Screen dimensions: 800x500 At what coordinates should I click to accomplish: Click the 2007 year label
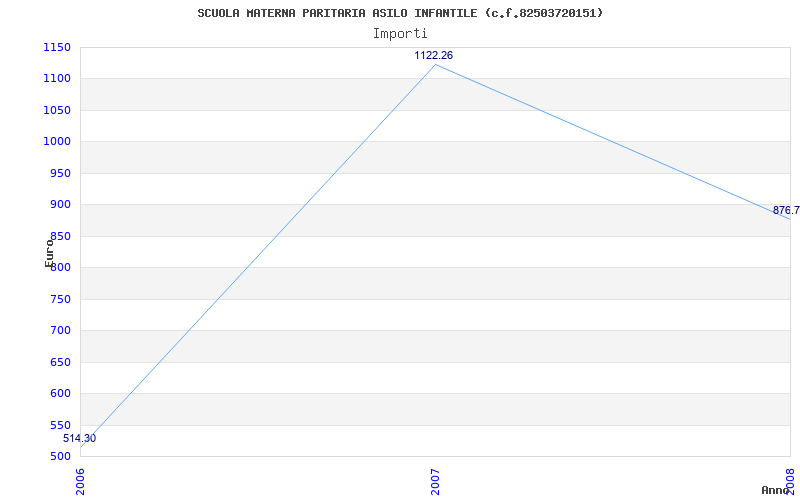pos(435,481)
